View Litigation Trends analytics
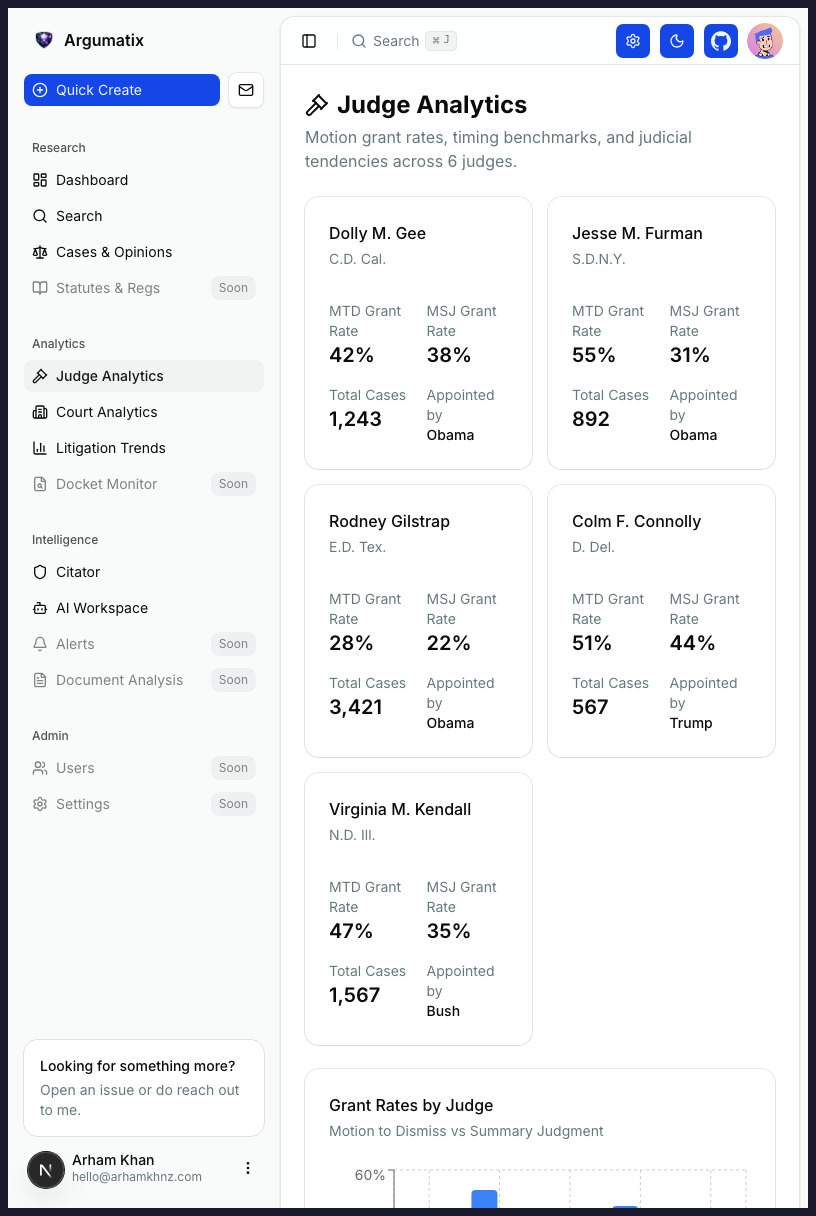The image size is (816, 1216). point(110,448)
